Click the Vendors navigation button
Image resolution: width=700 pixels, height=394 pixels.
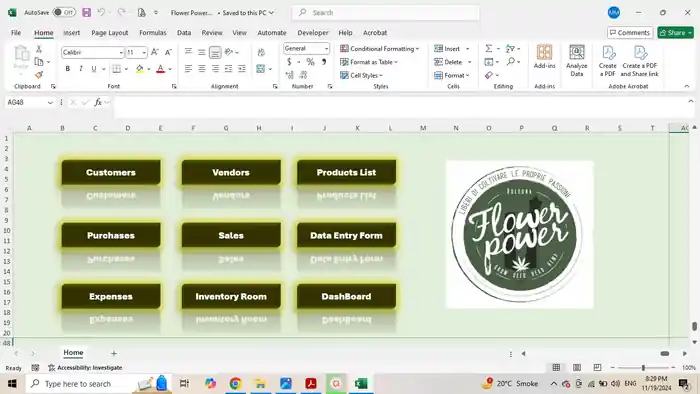tap(231, 172)
